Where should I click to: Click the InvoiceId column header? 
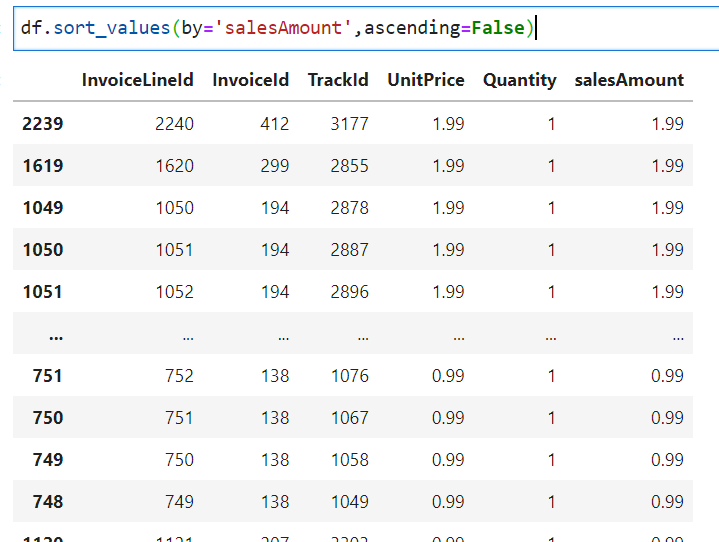pyautogui.click(x=250, y=80)
